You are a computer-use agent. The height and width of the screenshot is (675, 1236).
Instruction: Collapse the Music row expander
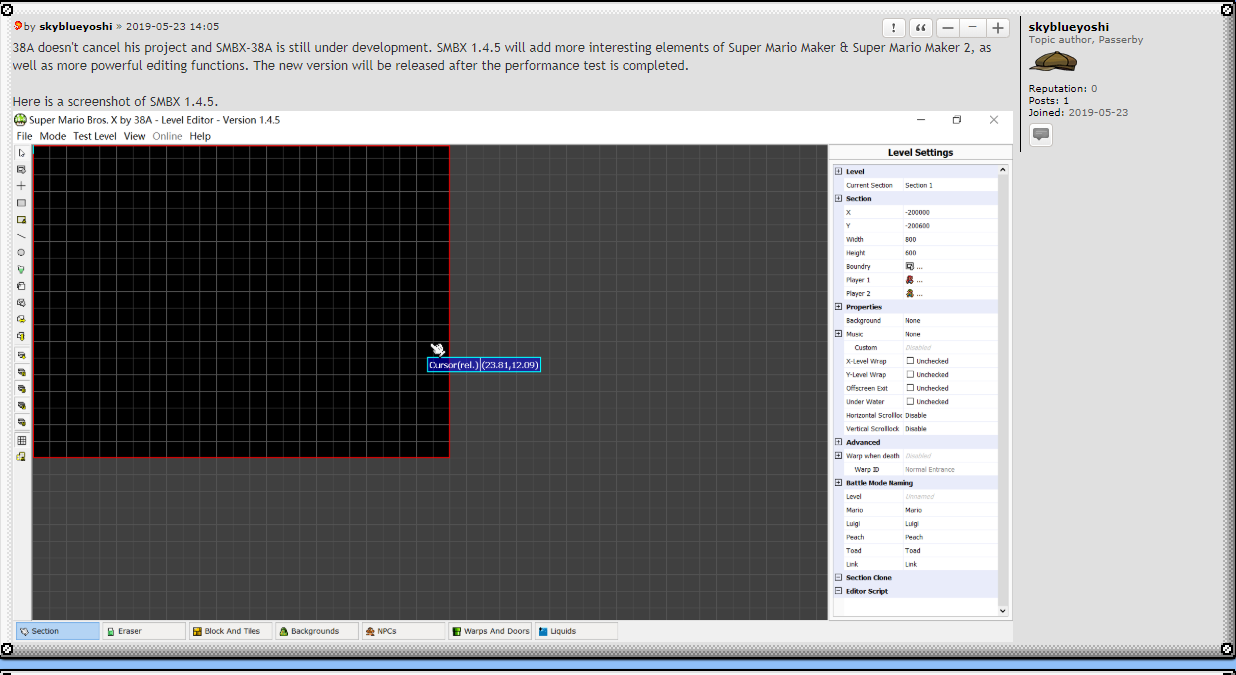[x=838, y=334]
